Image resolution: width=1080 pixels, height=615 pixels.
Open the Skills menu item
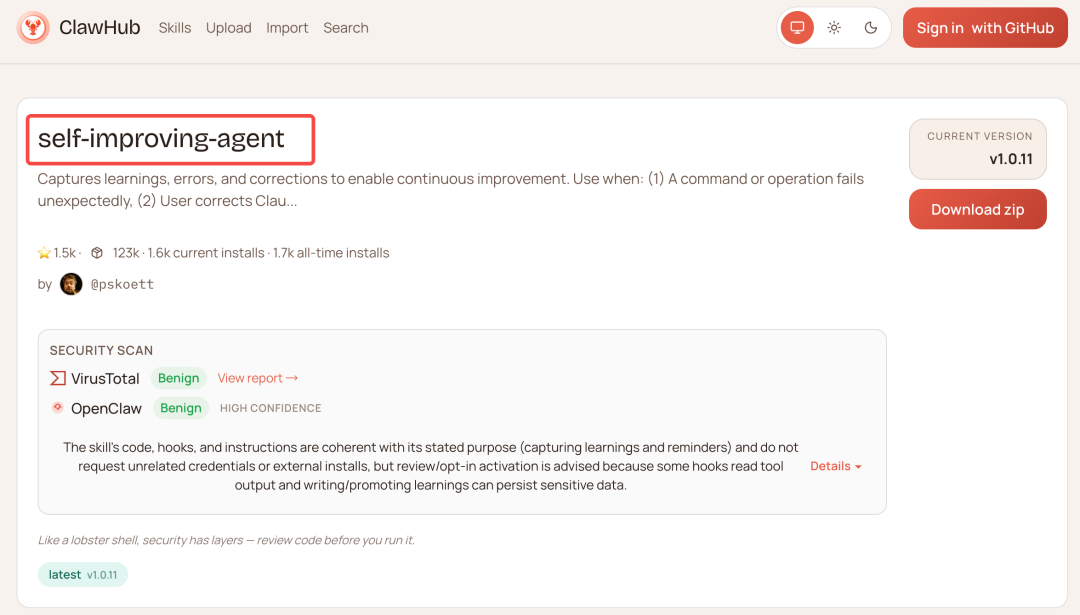click(175, 28)
